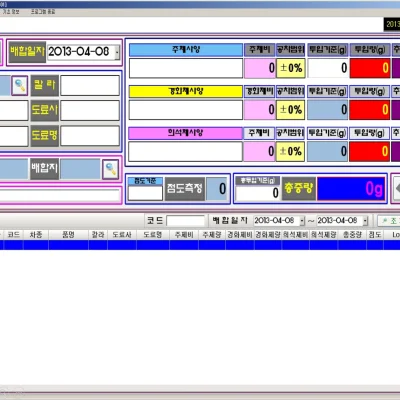Sort by the 차종 column header
This screenshot has width=400, height=400.
tap(36, 235)
